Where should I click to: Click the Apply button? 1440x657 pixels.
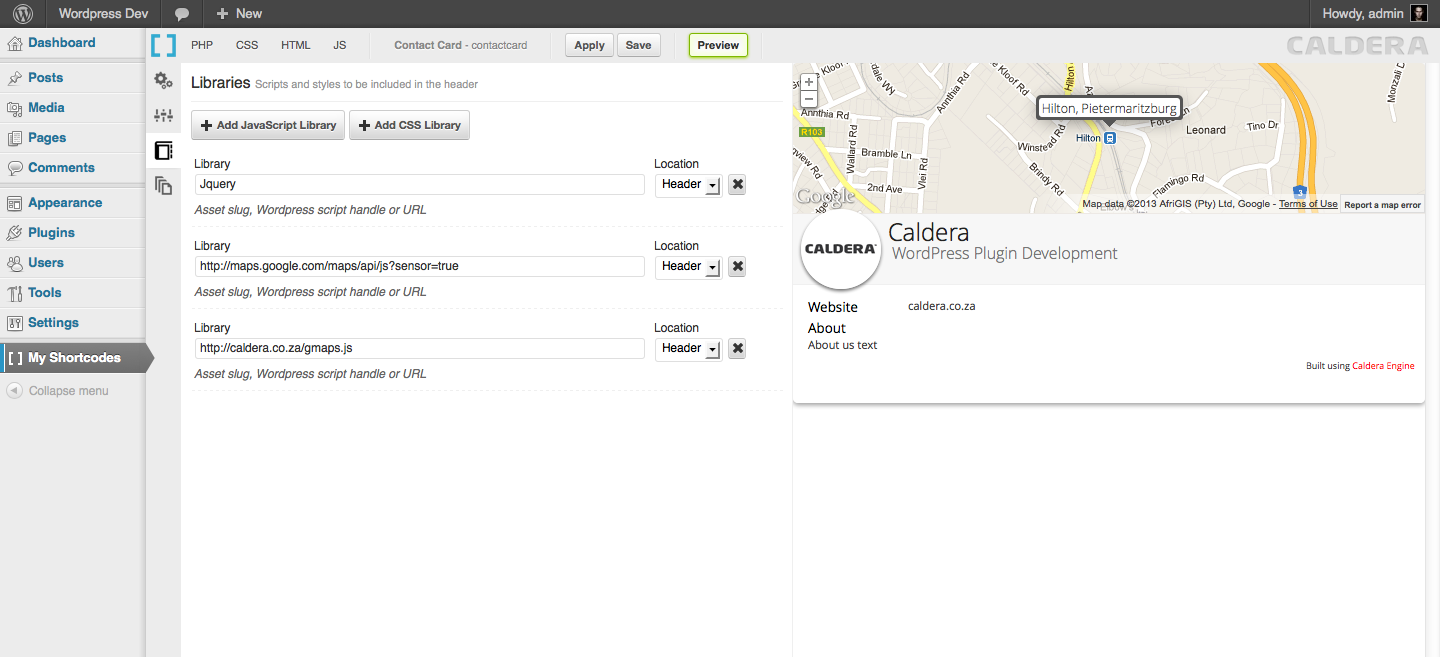(x=589, y=45)
